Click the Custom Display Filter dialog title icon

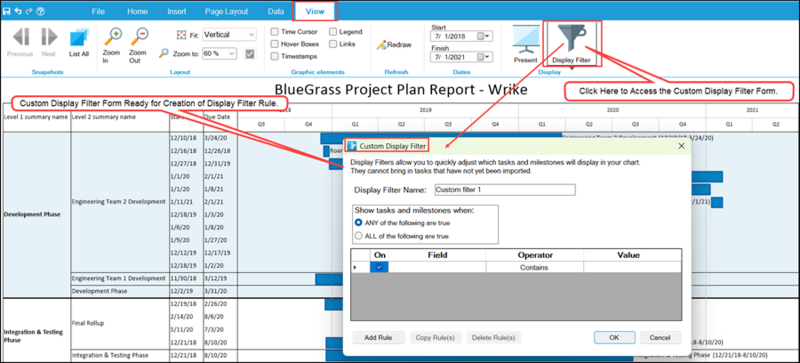point(352,146)
